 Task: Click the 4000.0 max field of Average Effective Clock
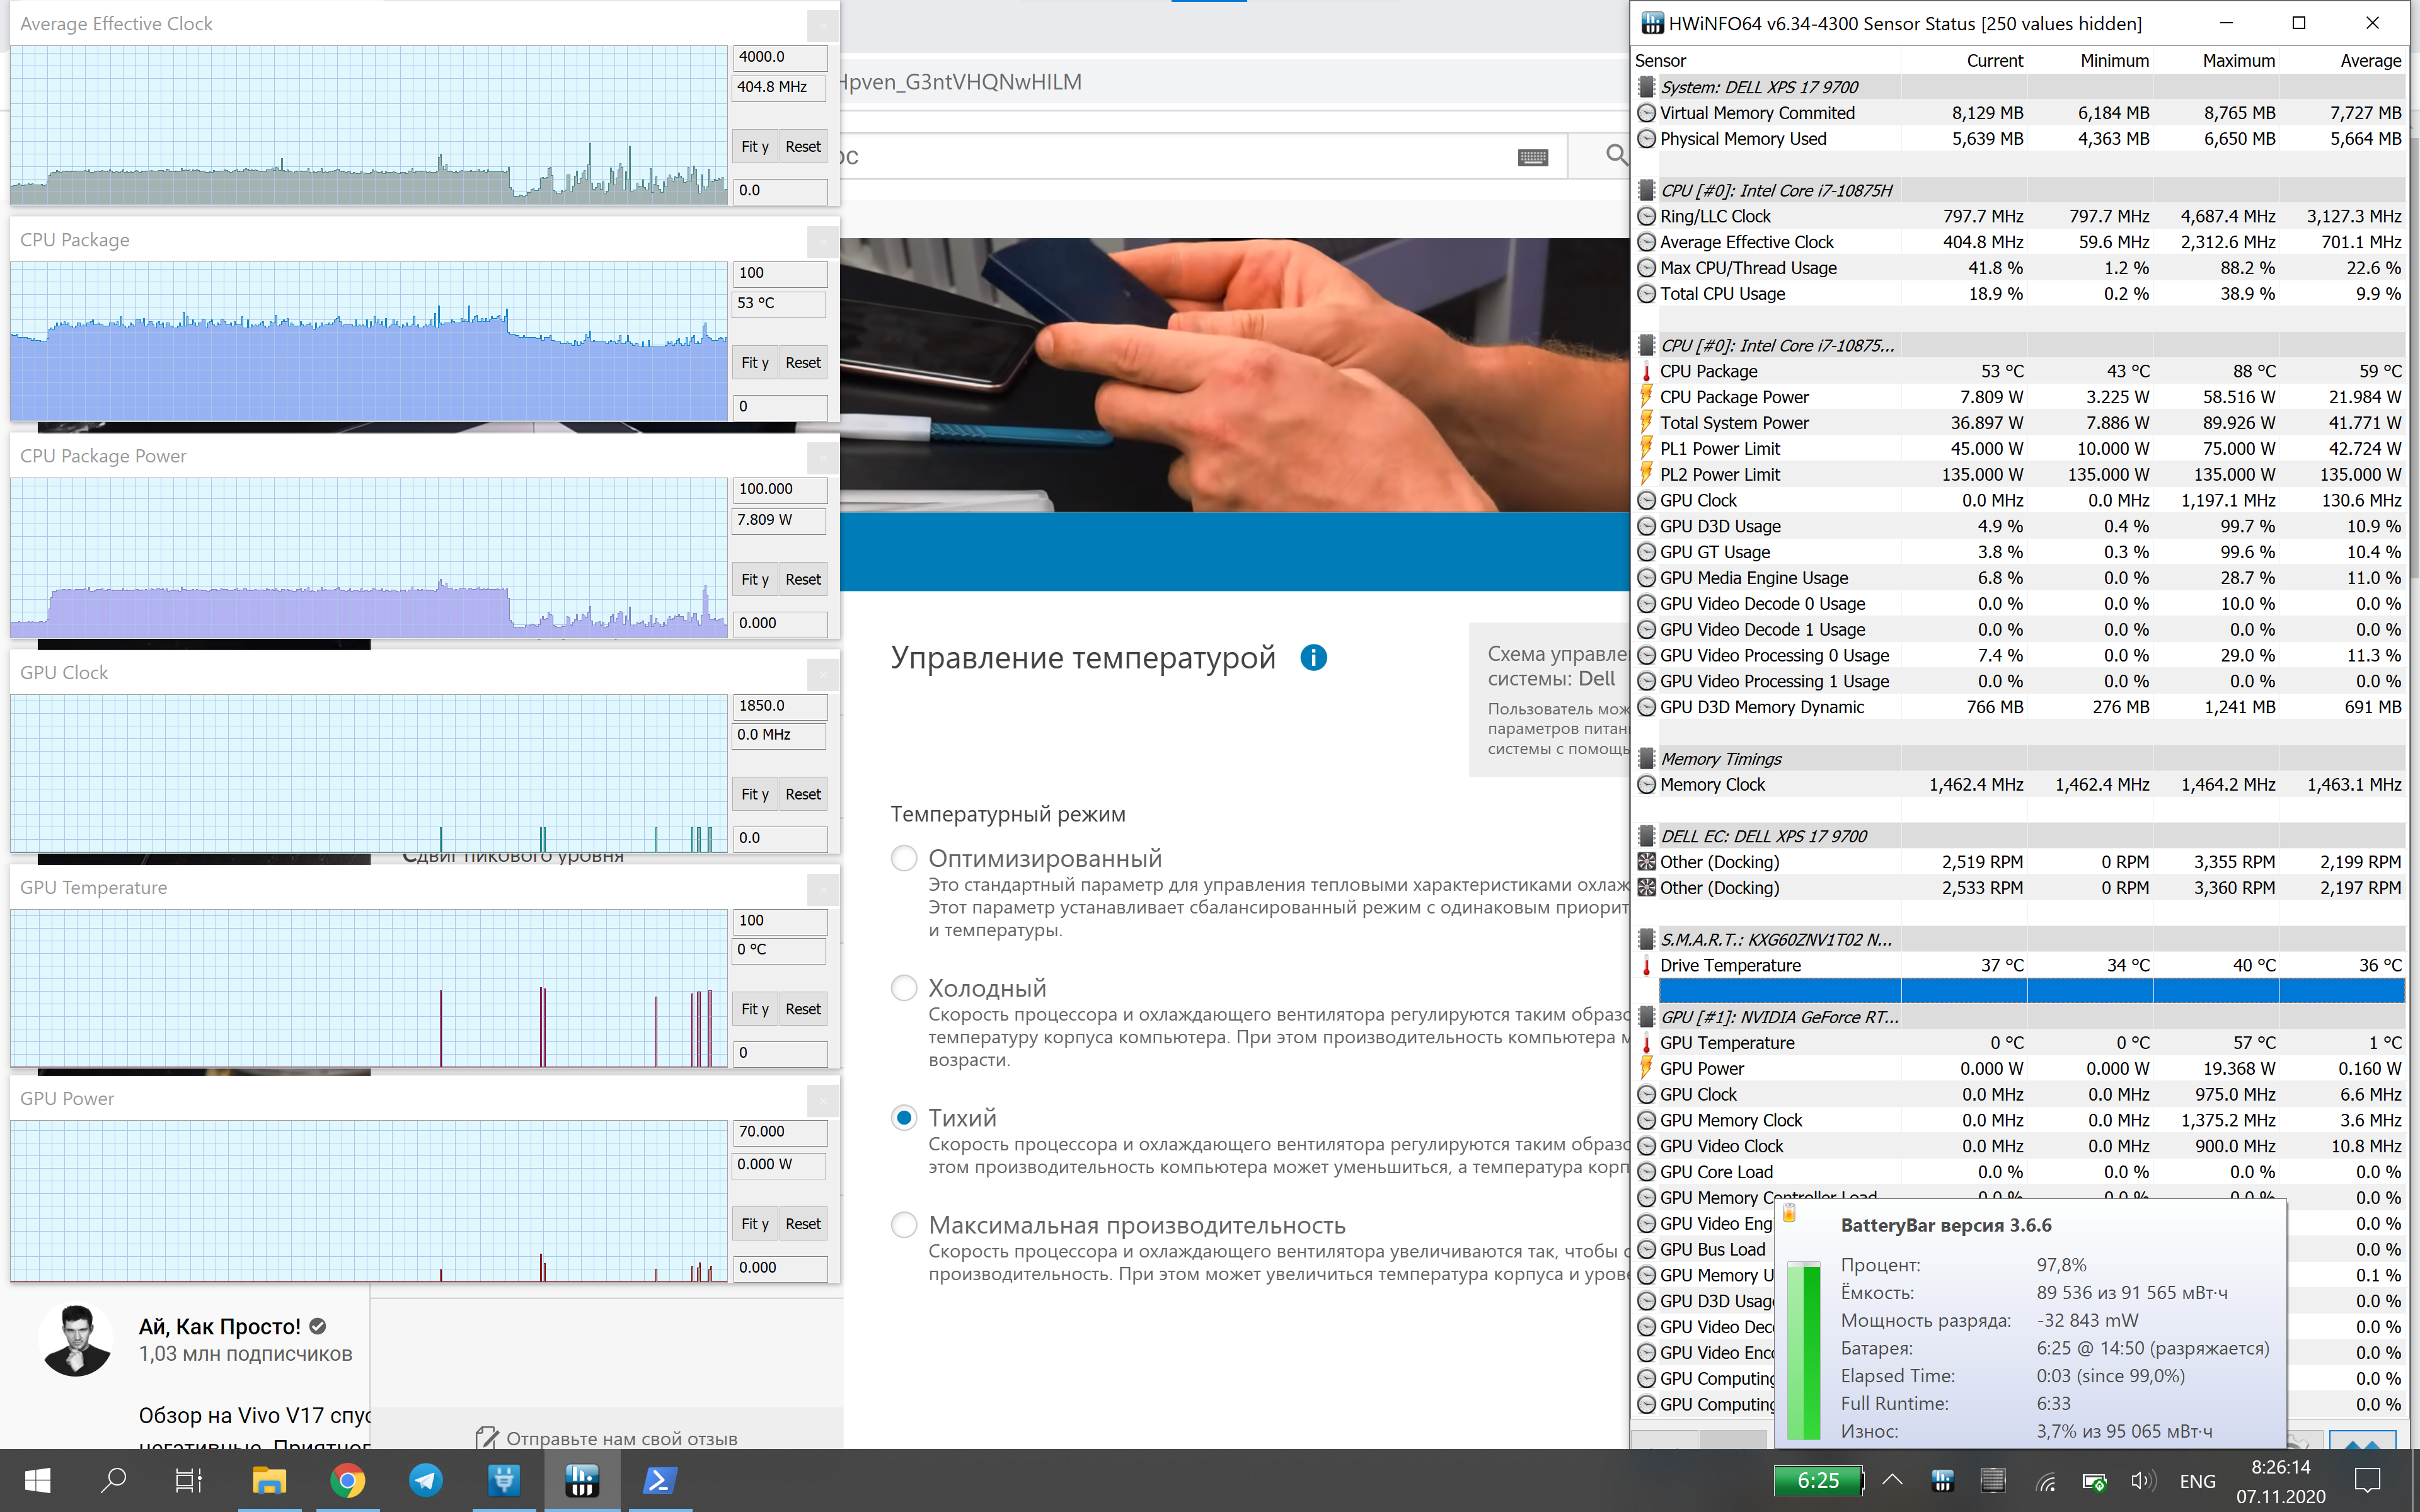pos(780,57)
